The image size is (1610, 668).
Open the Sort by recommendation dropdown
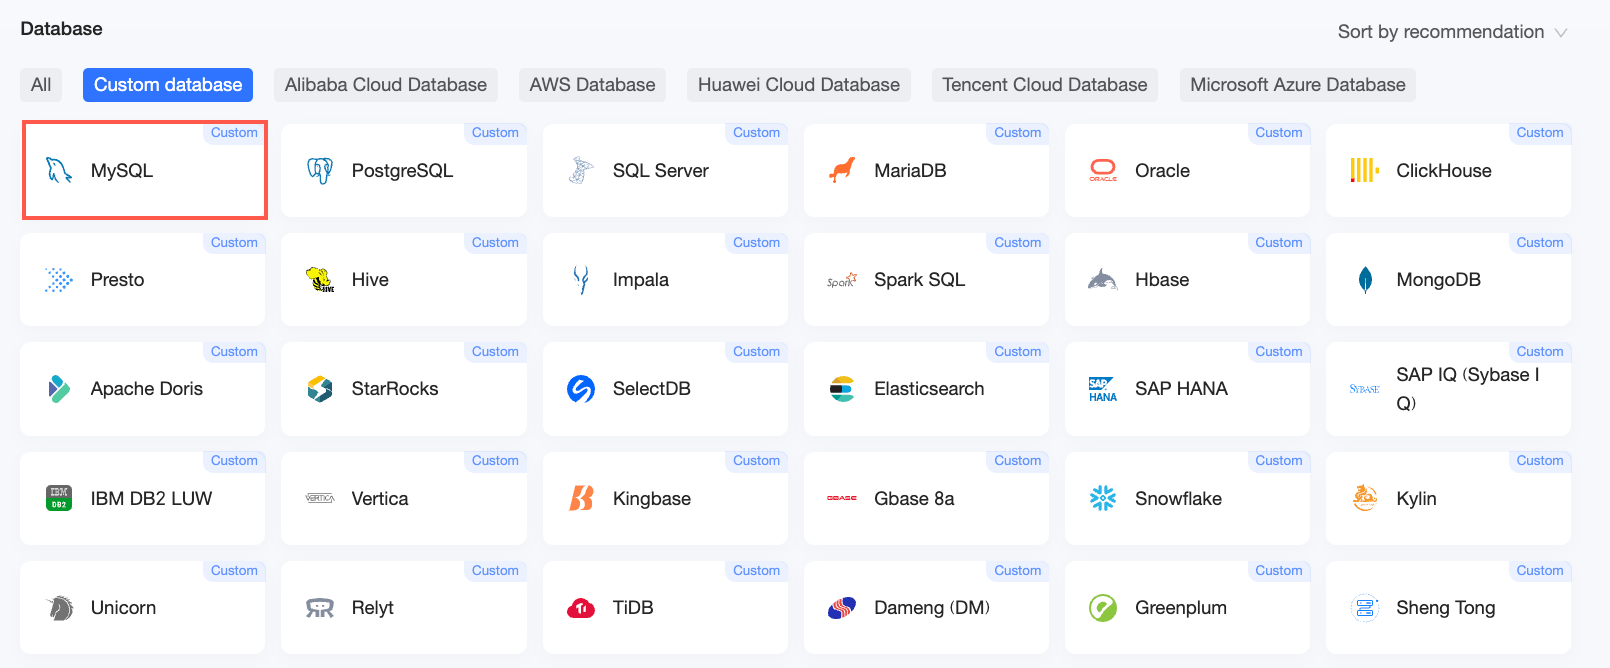coord(1453,32)
